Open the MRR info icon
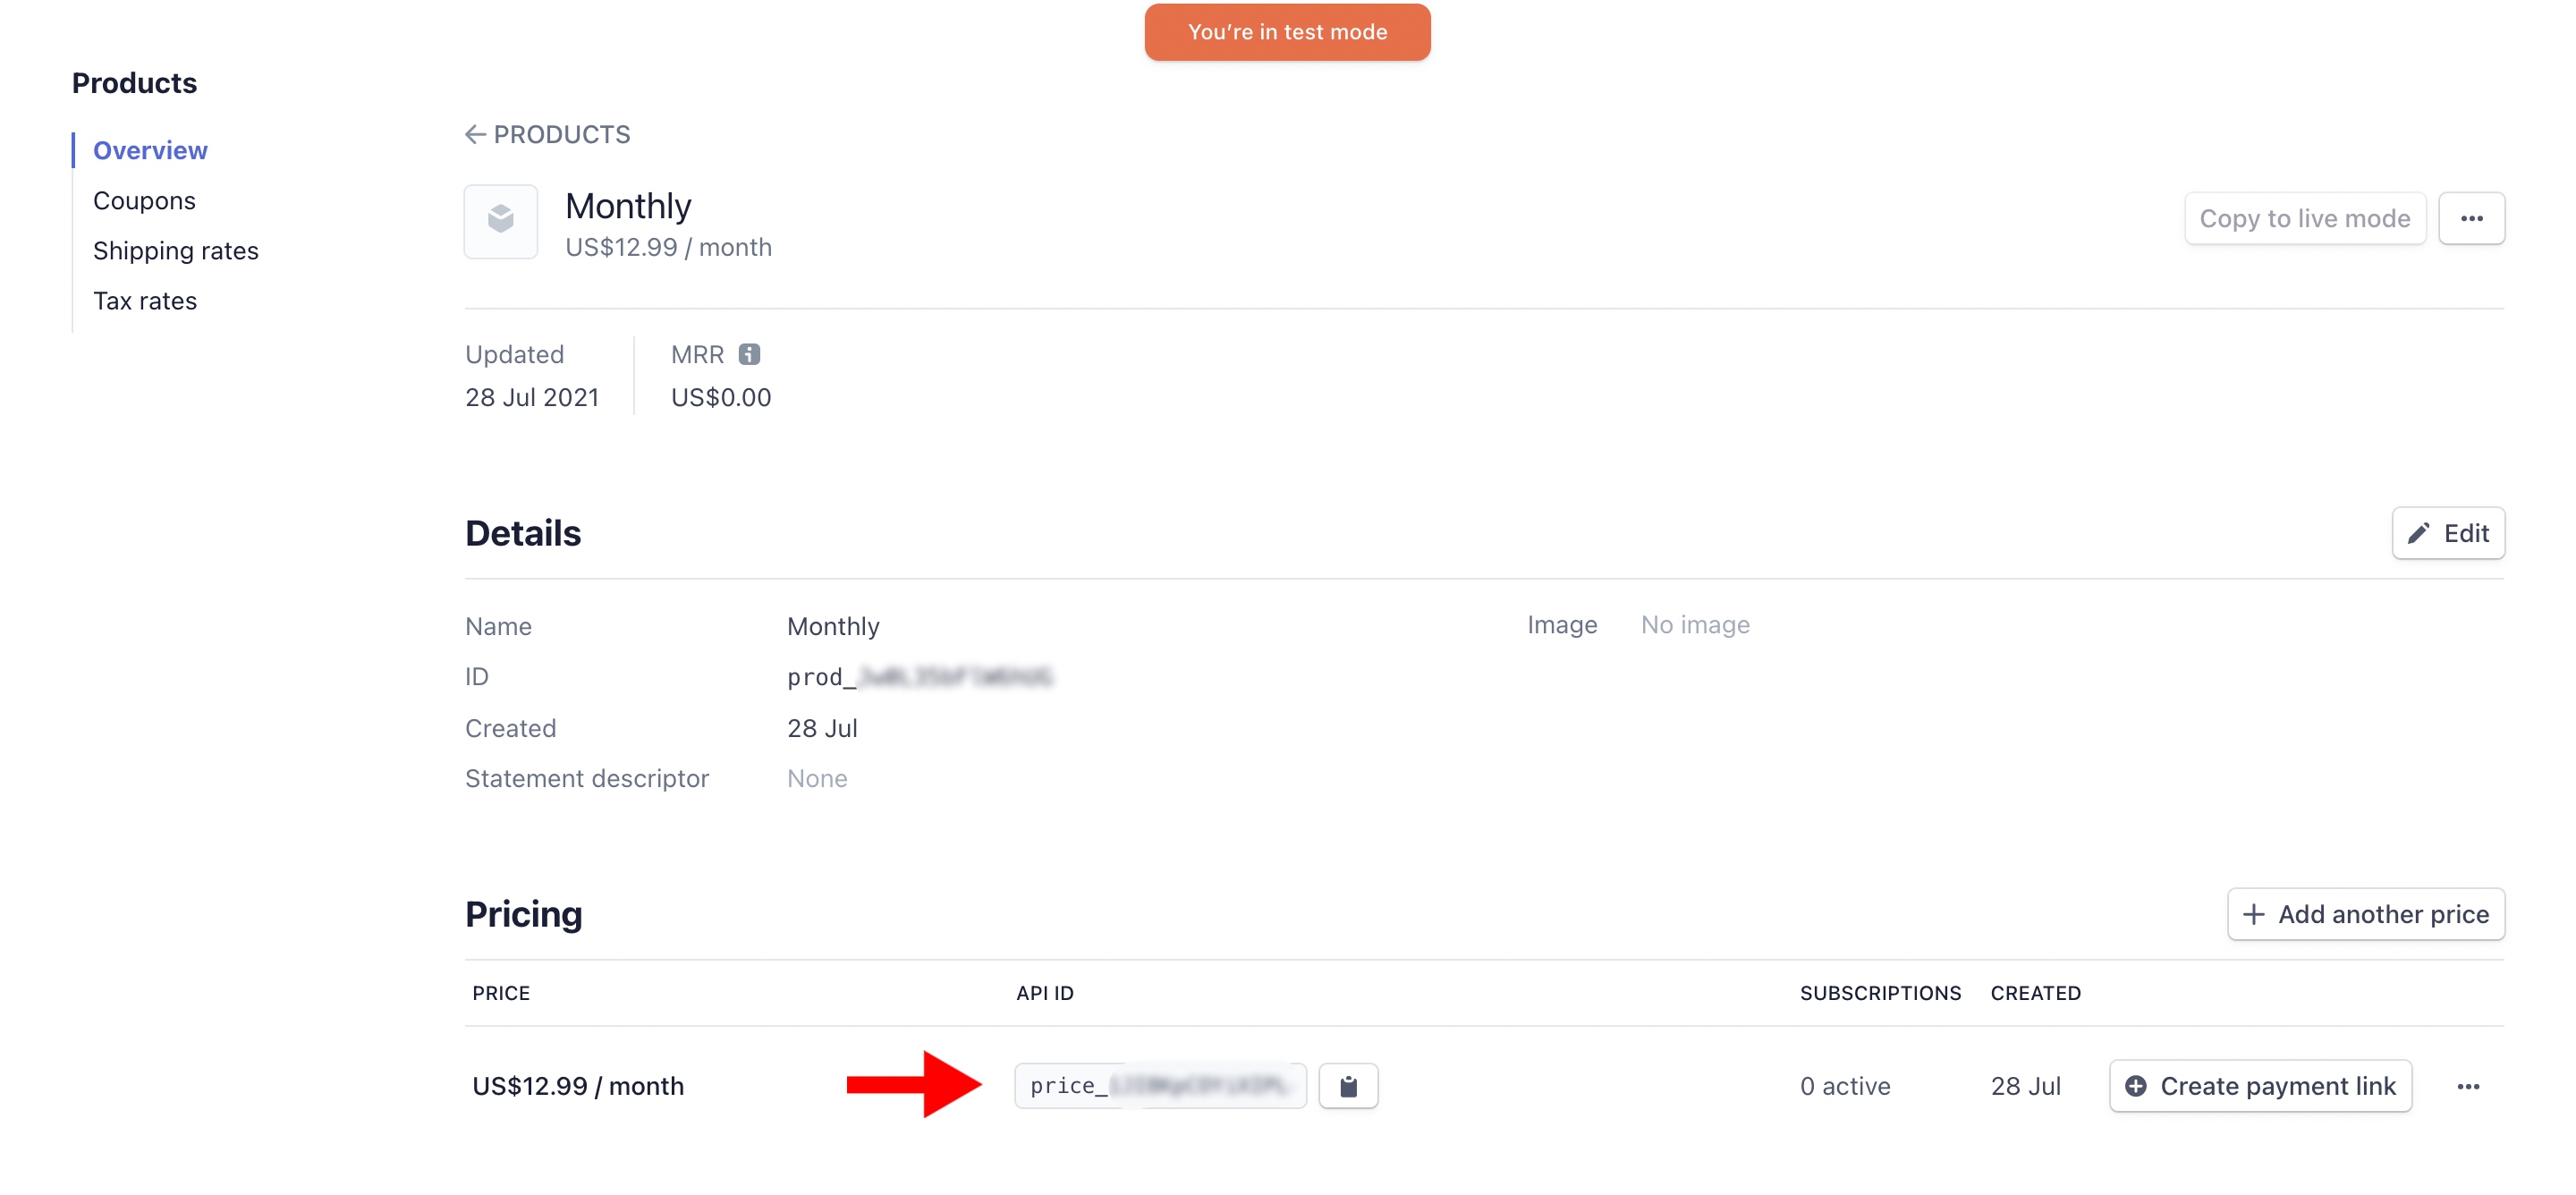Viewport: 2576px width, 1195px height. [x=749, y=354]
